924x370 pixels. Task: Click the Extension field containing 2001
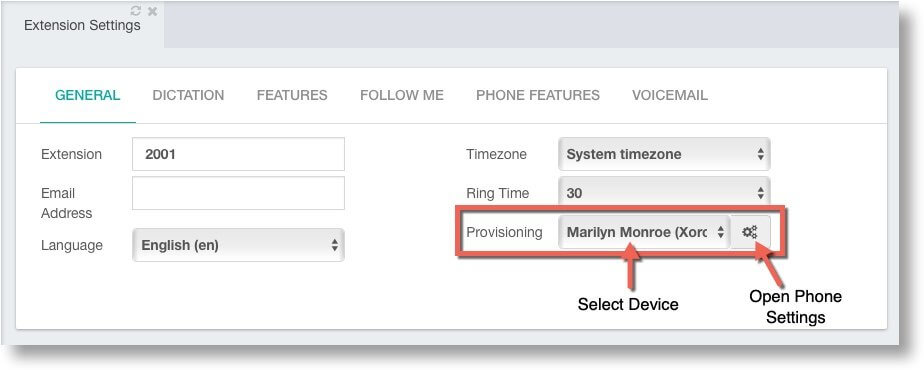[x=238, y=154]
